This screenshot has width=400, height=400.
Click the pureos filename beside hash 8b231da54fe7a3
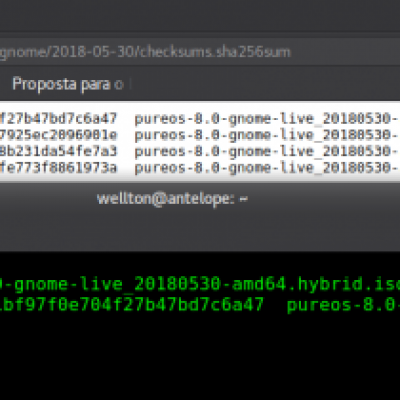click(x=267, y=152)
